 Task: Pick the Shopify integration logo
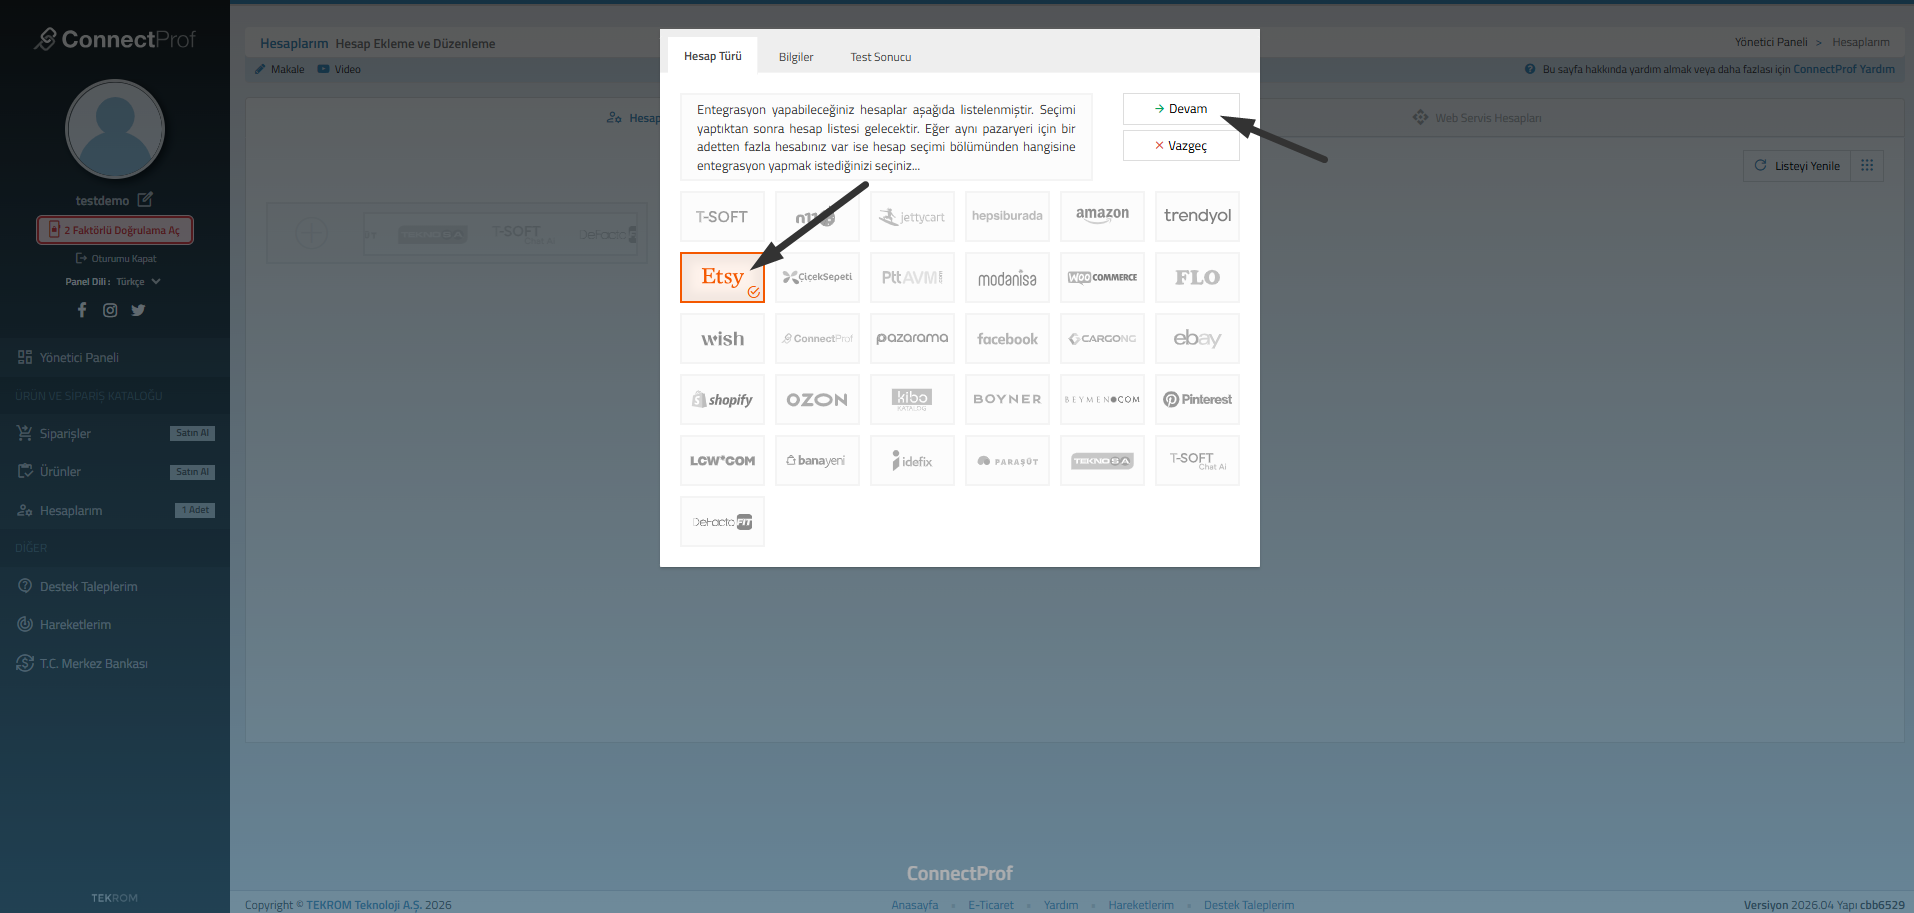(x=722, y=400)
